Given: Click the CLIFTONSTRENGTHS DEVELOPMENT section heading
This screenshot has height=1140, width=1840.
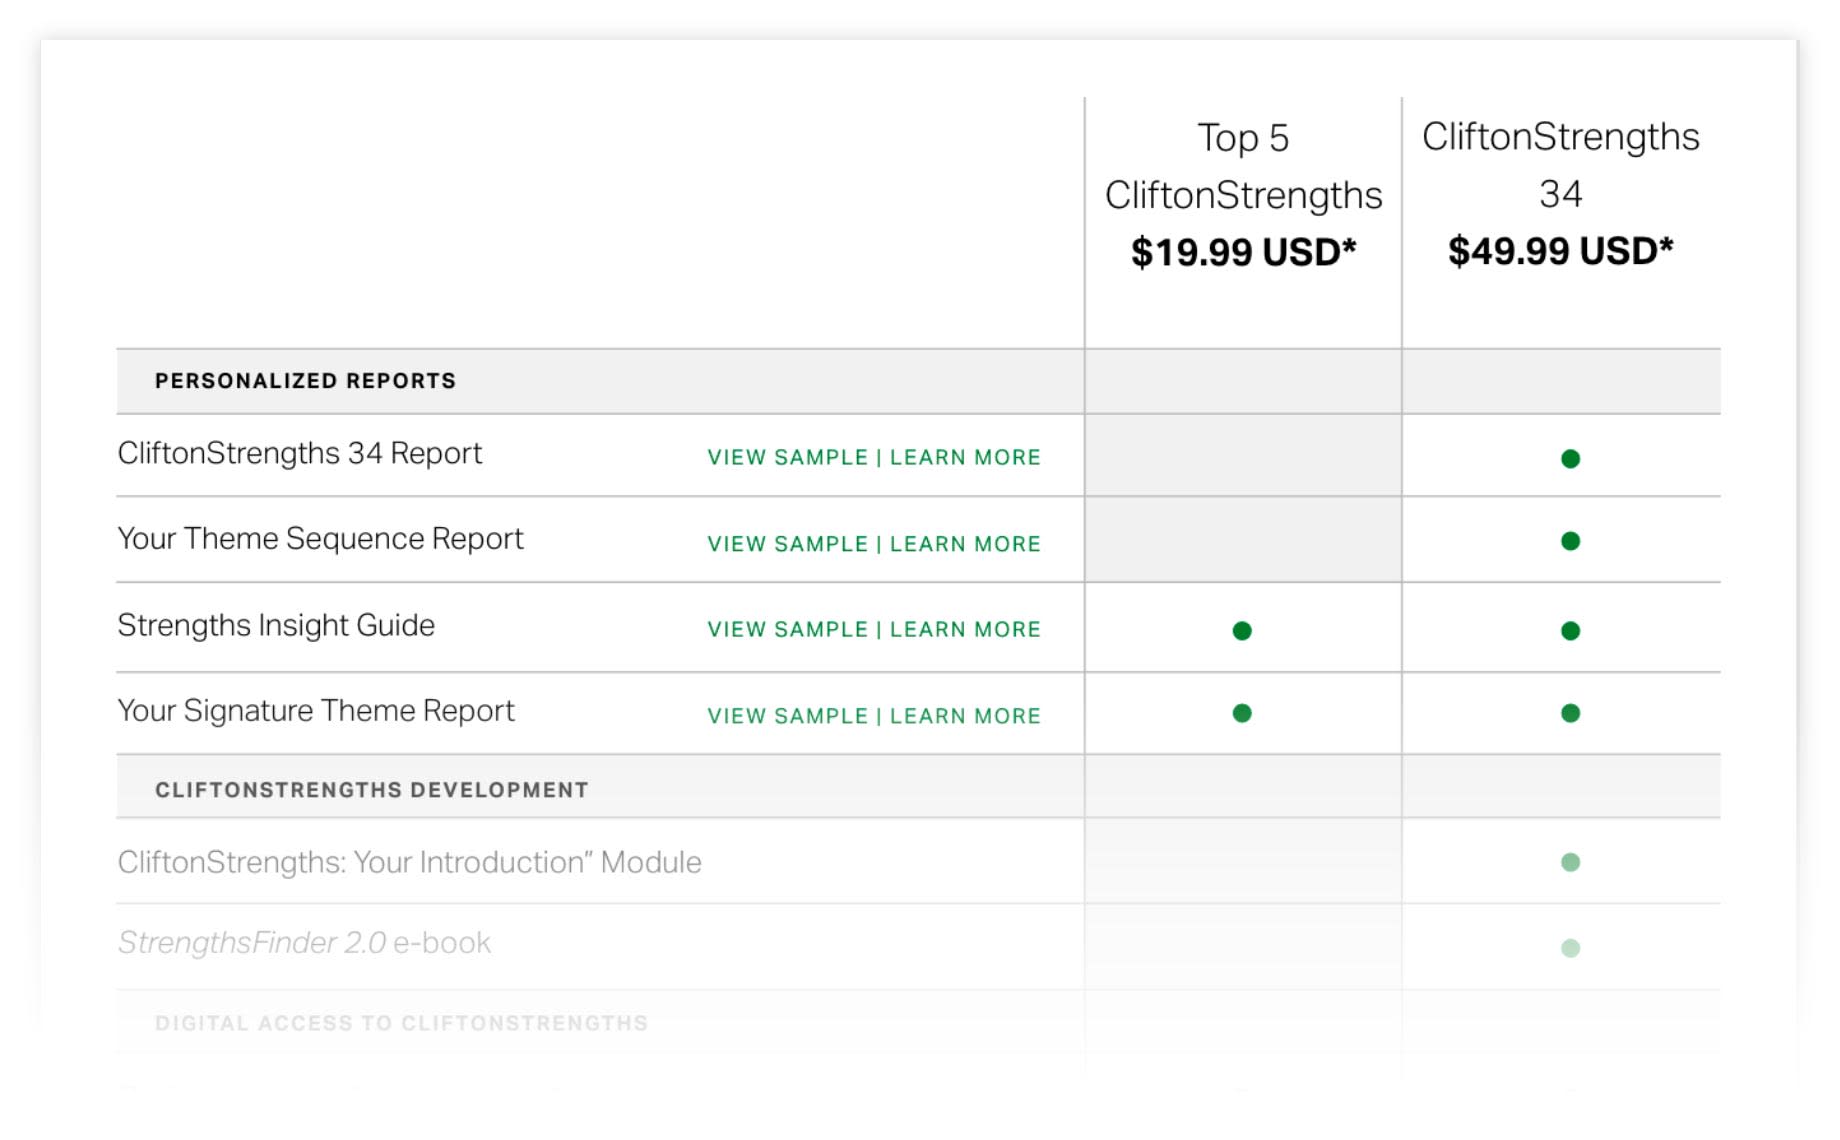Looking at the screenshot, I should [x=371, y=790].
